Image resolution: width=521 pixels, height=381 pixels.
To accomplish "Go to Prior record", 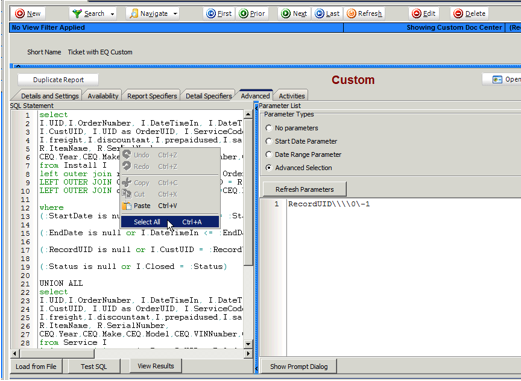I will coord(252,14).
